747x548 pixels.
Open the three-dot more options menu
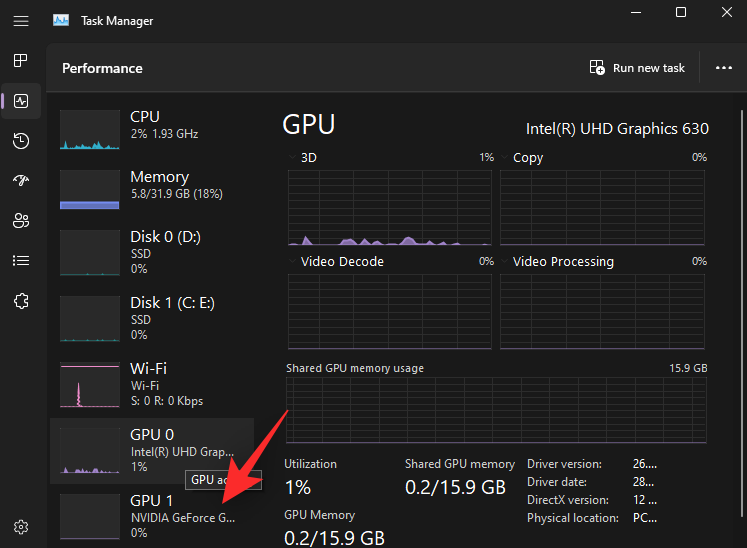pyautogui.click(x=724, y=68)
